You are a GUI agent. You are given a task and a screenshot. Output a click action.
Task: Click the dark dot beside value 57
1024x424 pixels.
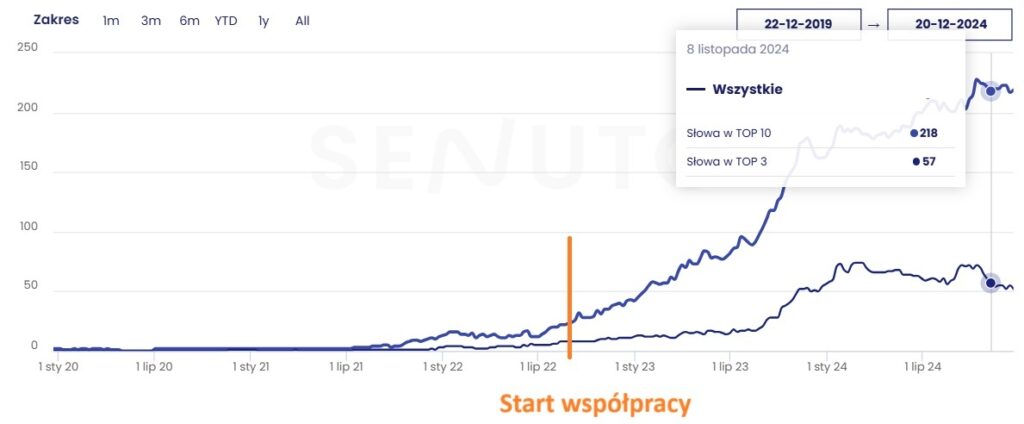click(916, 162)
